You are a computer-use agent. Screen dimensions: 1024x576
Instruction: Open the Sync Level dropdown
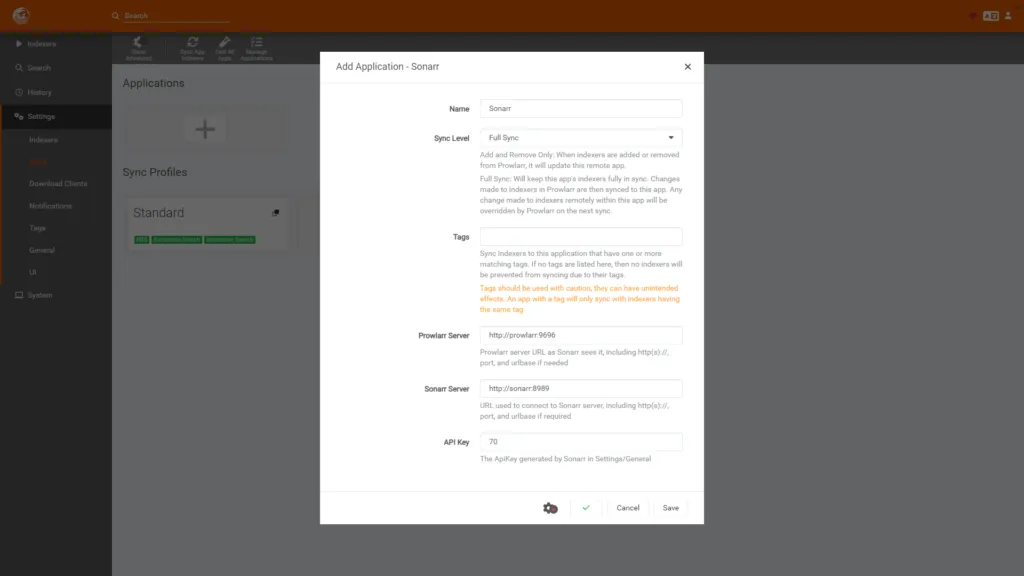point(581,138)
